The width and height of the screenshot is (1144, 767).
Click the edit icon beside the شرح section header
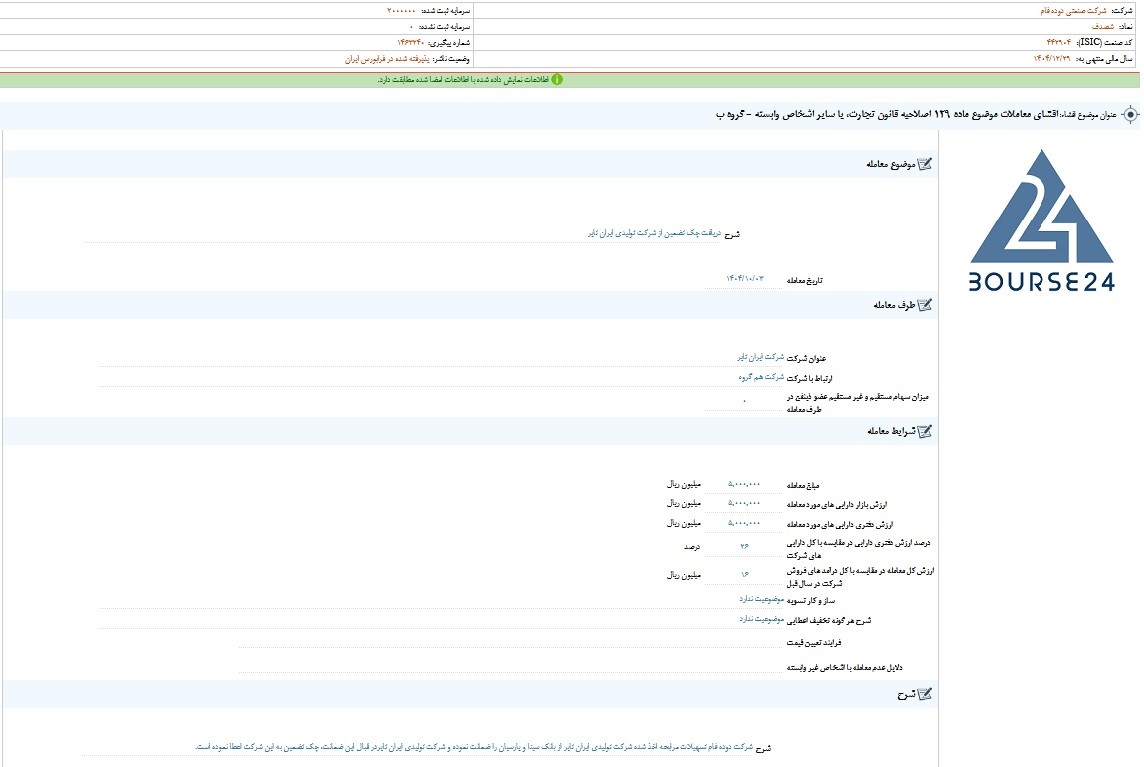click(x=924, y=694)
